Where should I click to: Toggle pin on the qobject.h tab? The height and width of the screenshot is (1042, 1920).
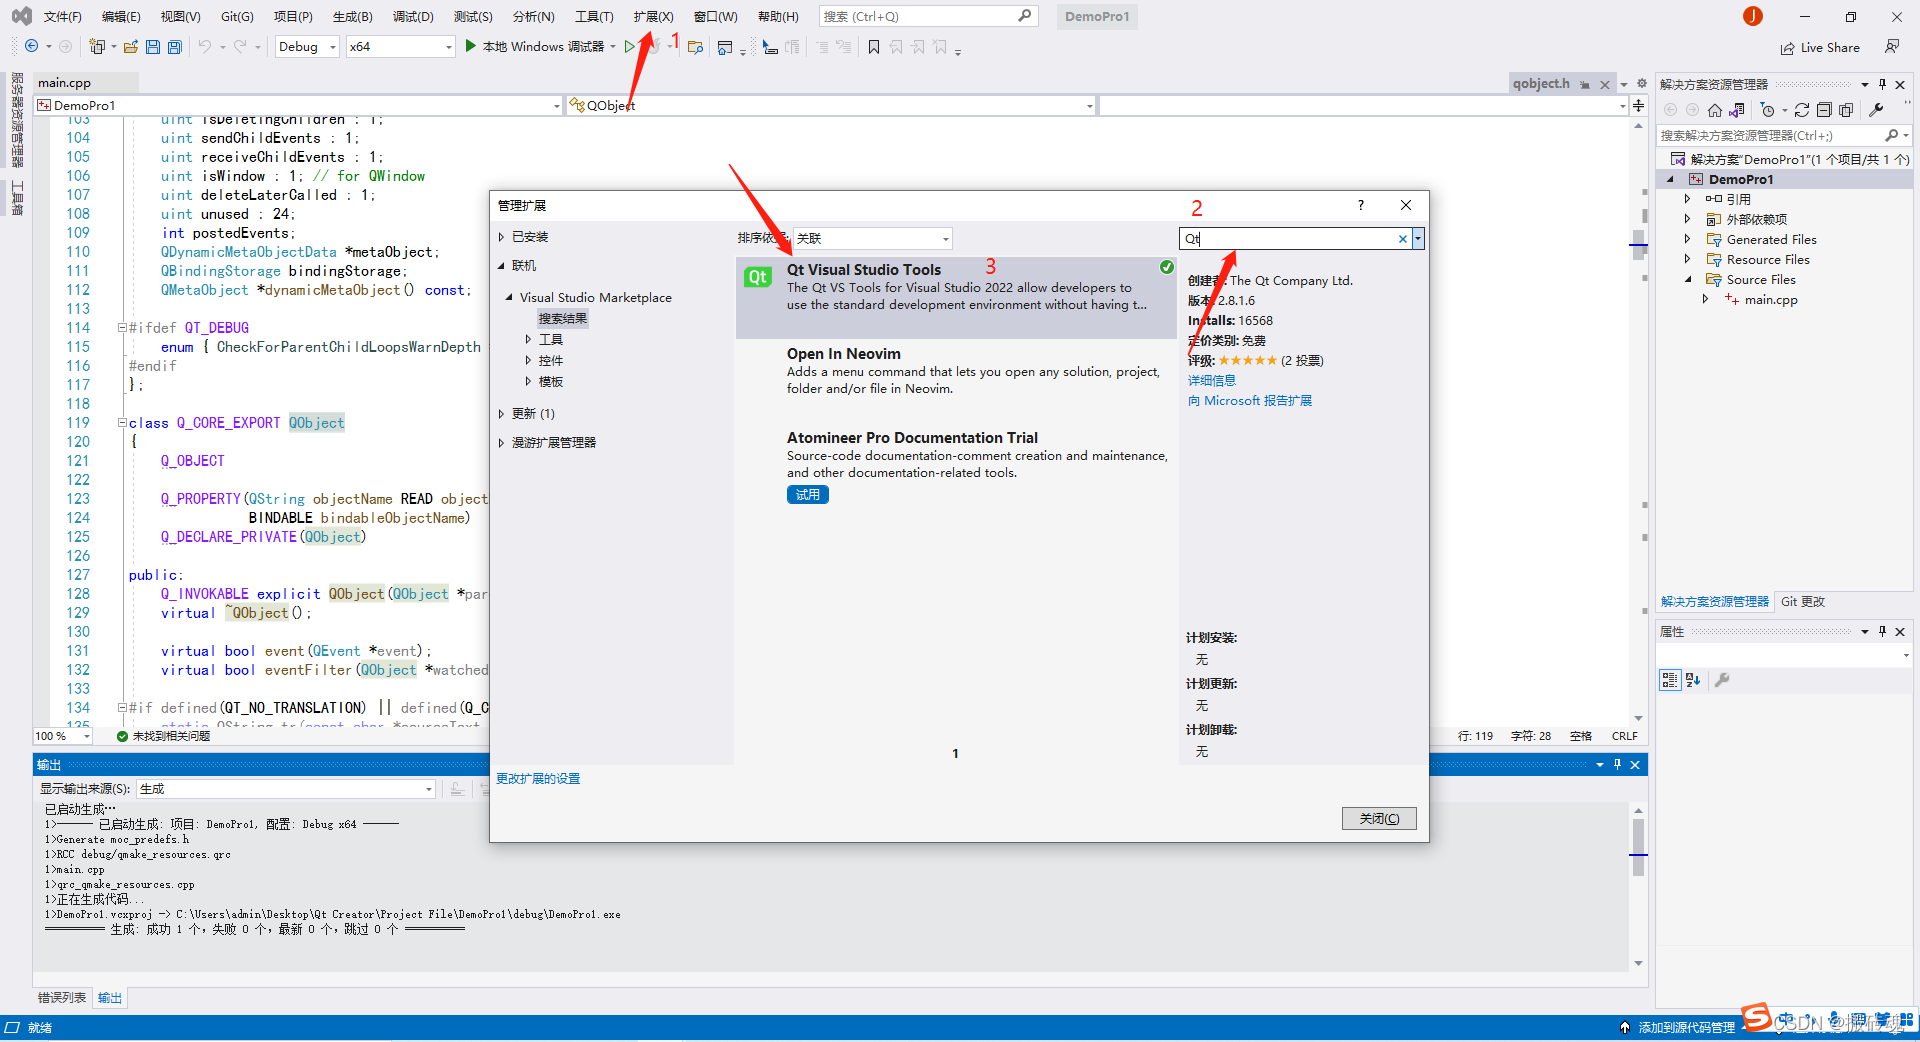(1586, 85)
